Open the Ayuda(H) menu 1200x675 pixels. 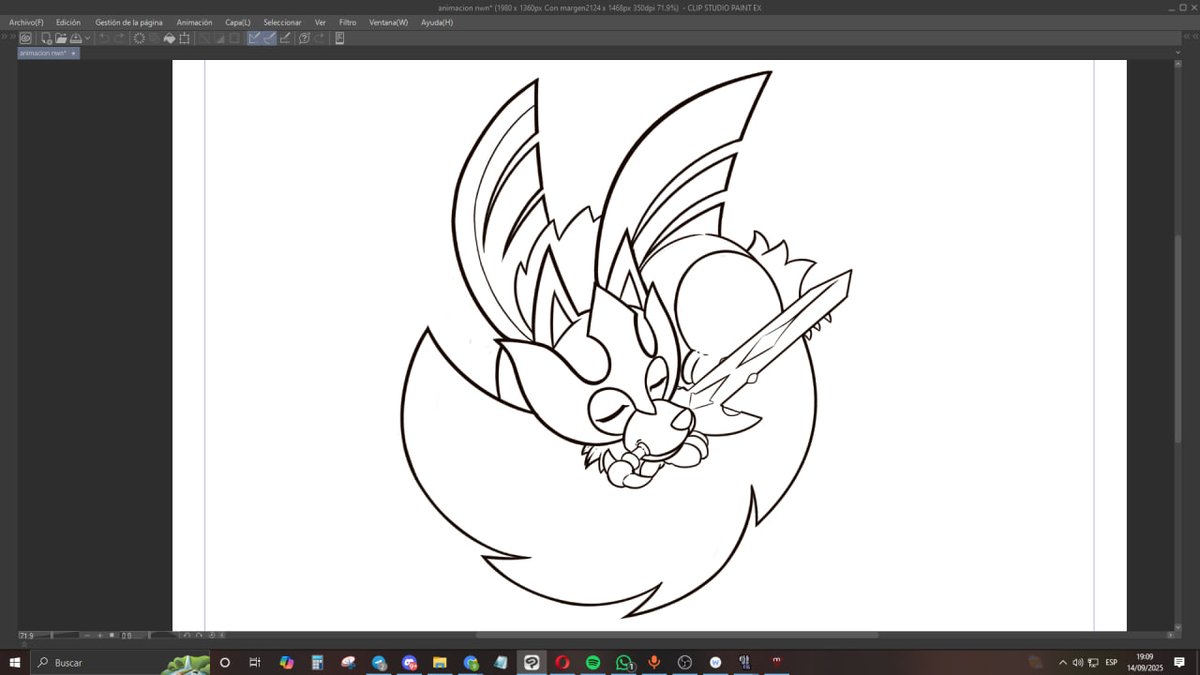click(x=436, y=22)
